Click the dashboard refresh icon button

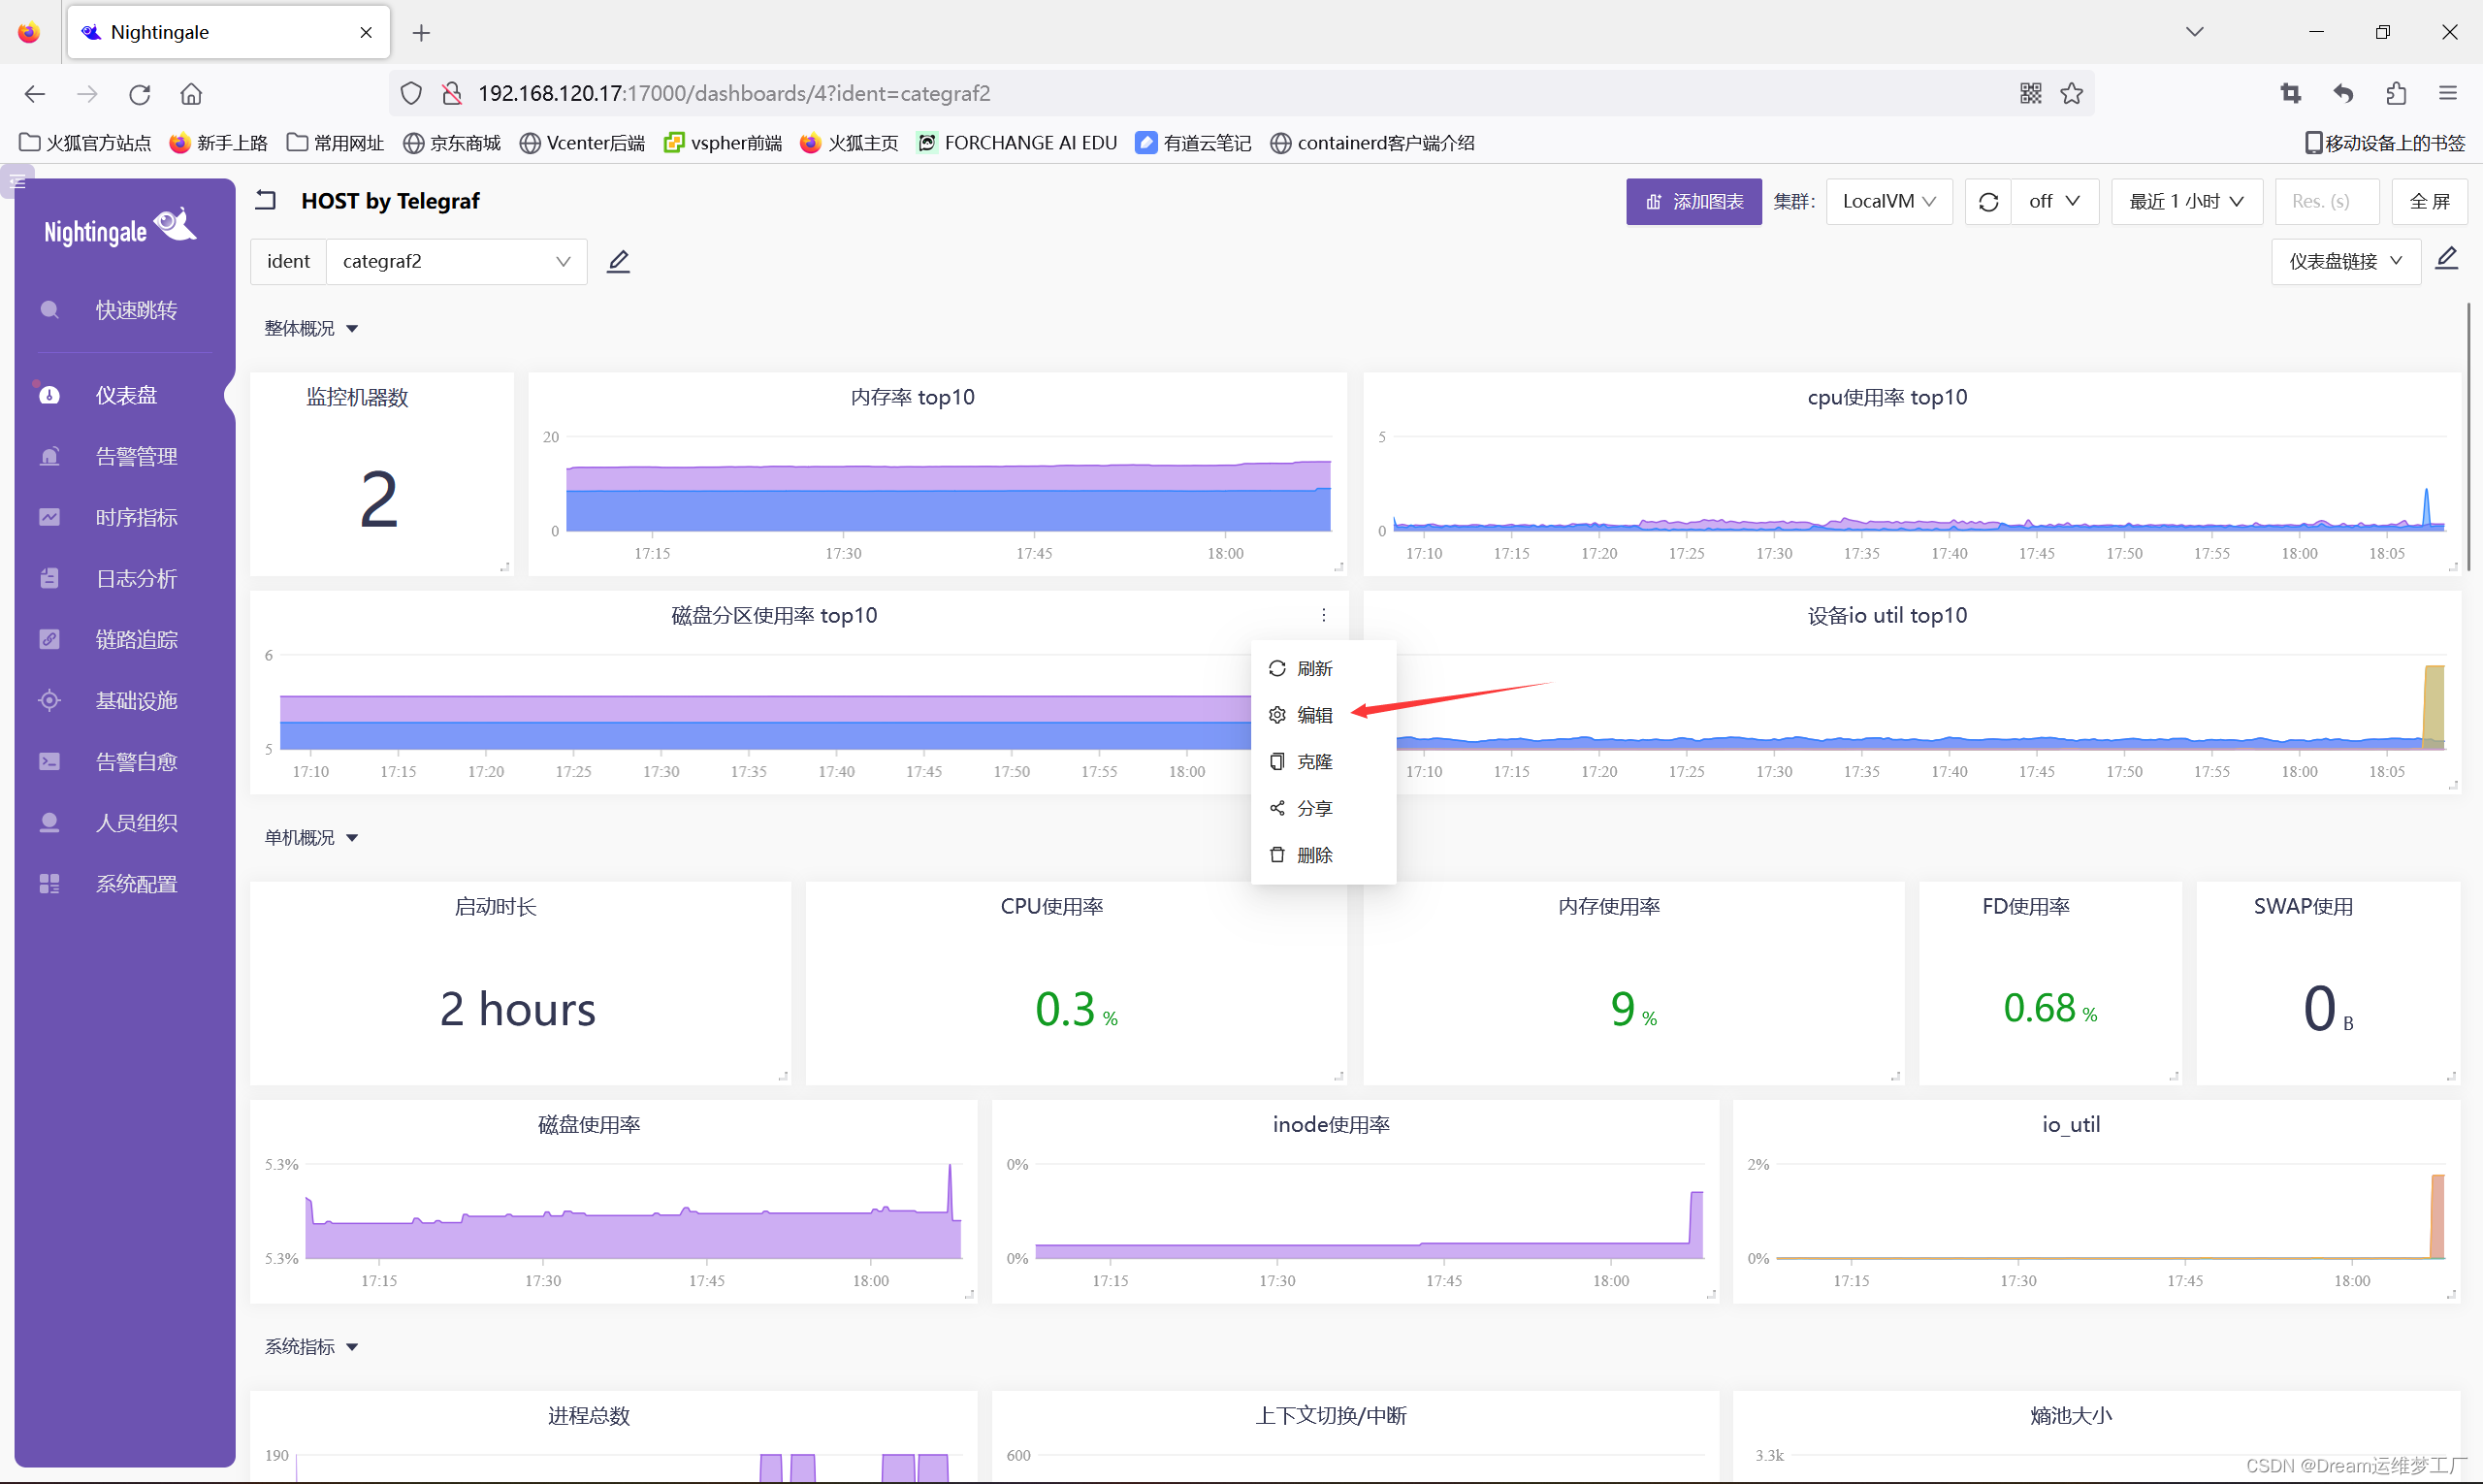click(1988, 202)
